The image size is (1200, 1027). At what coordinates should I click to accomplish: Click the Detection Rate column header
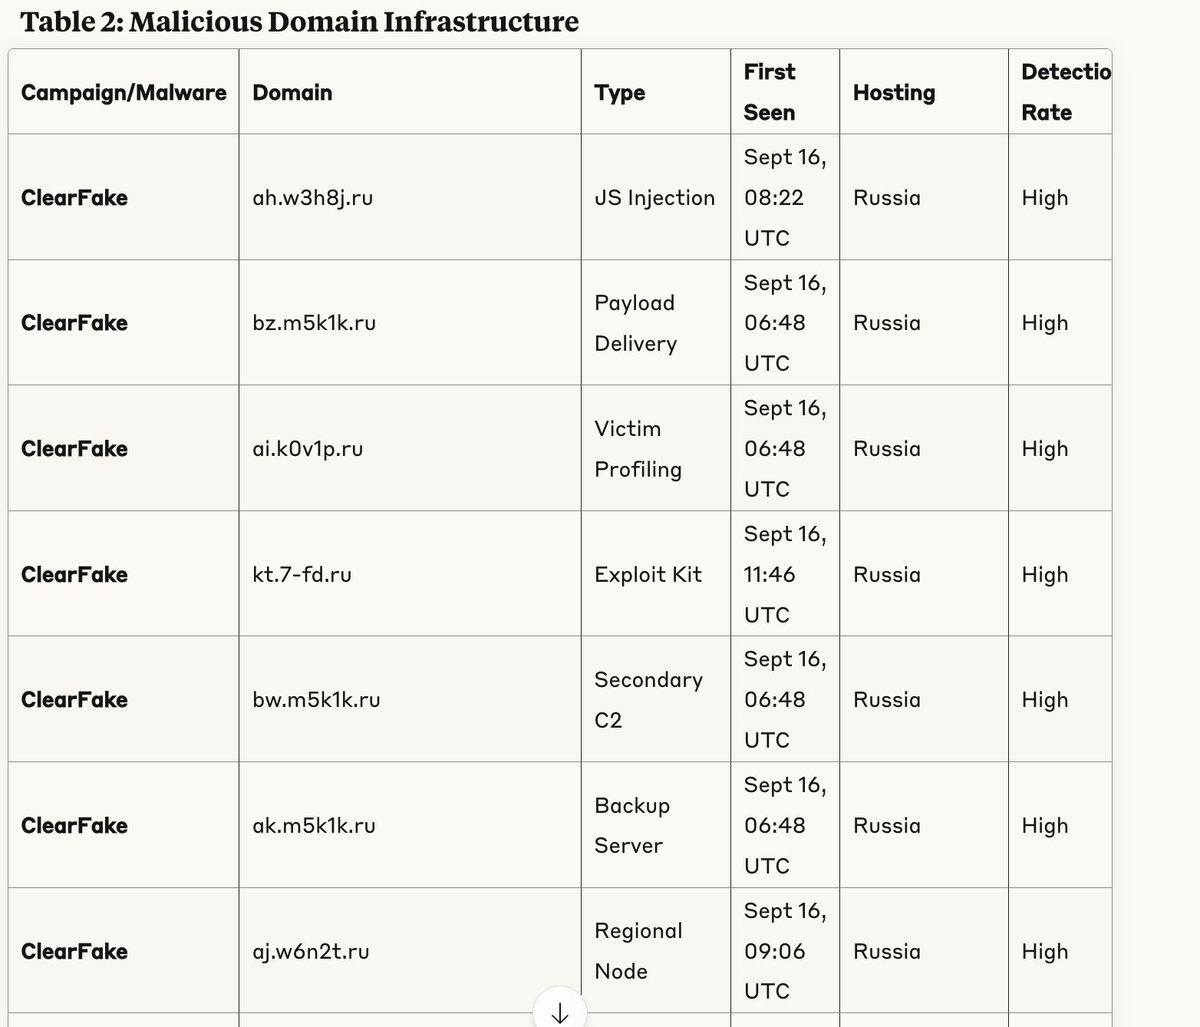[x=1066, y=92]
